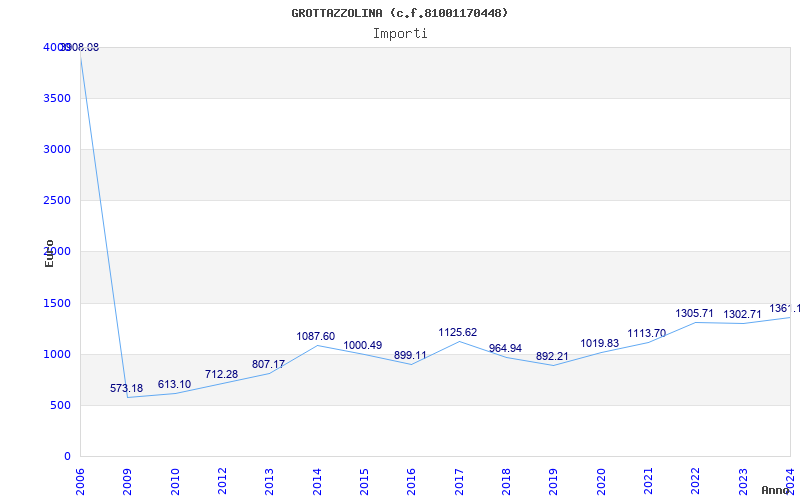Click the 2020 x-axis tick label
800x500 pixels.
(x=601, y=478)
